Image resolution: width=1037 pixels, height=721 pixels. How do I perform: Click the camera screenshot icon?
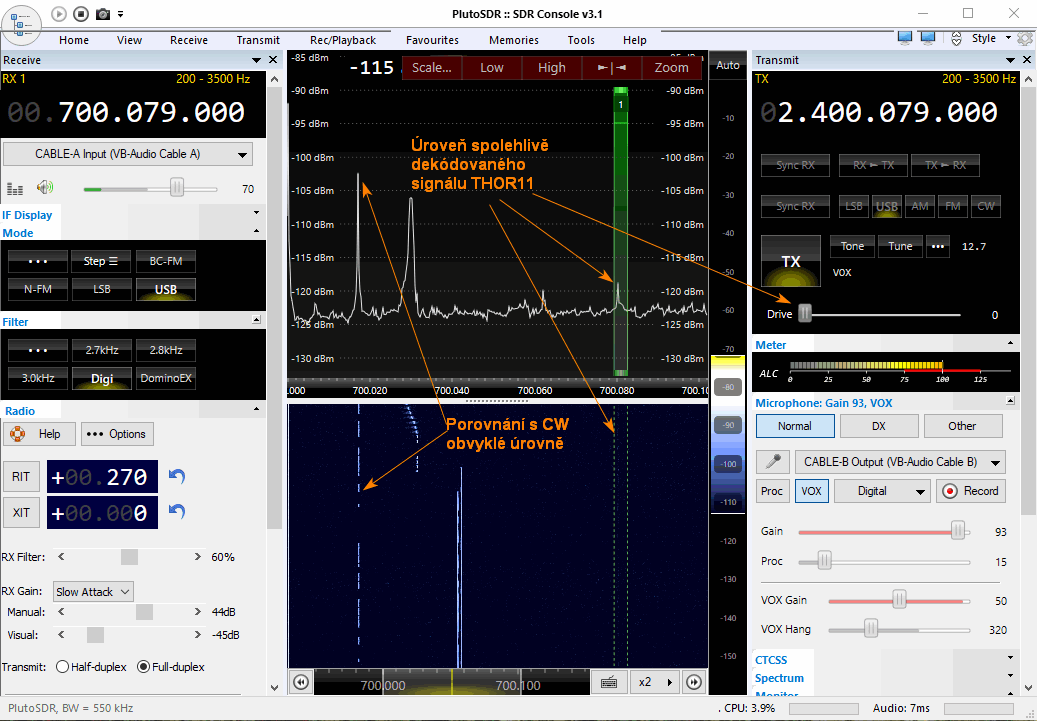point(103,14)
